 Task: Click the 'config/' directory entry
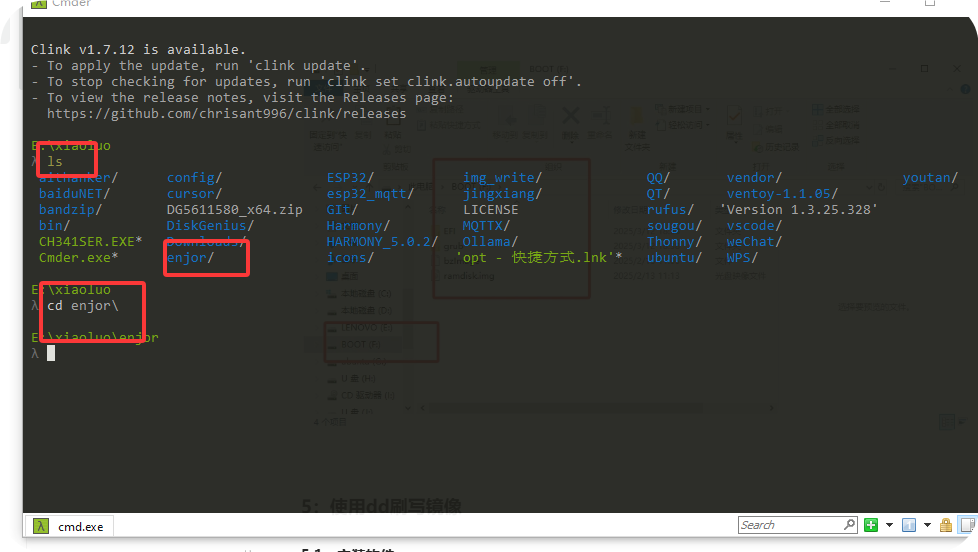[194, 178]
